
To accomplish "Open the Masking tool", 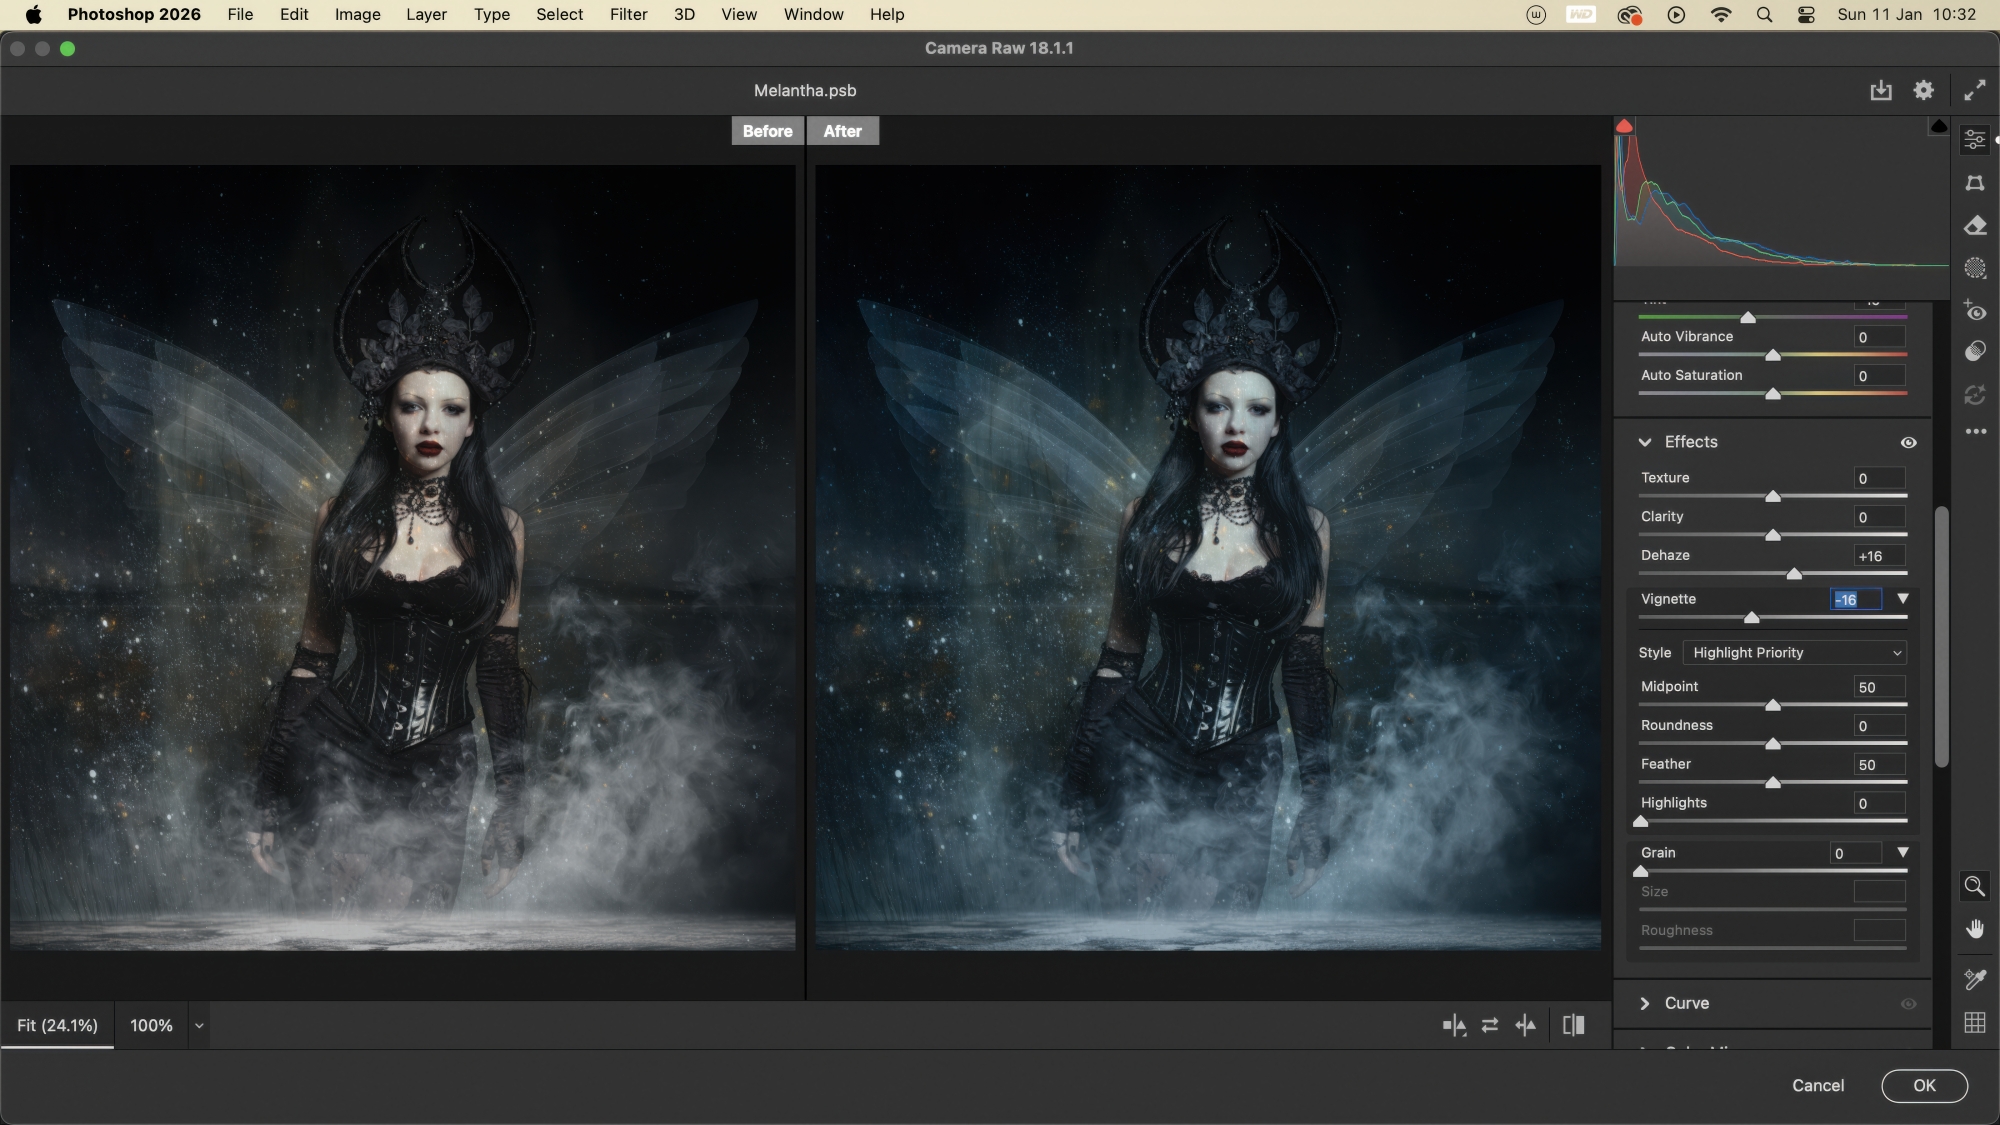I will click(x=1974, y=268).
